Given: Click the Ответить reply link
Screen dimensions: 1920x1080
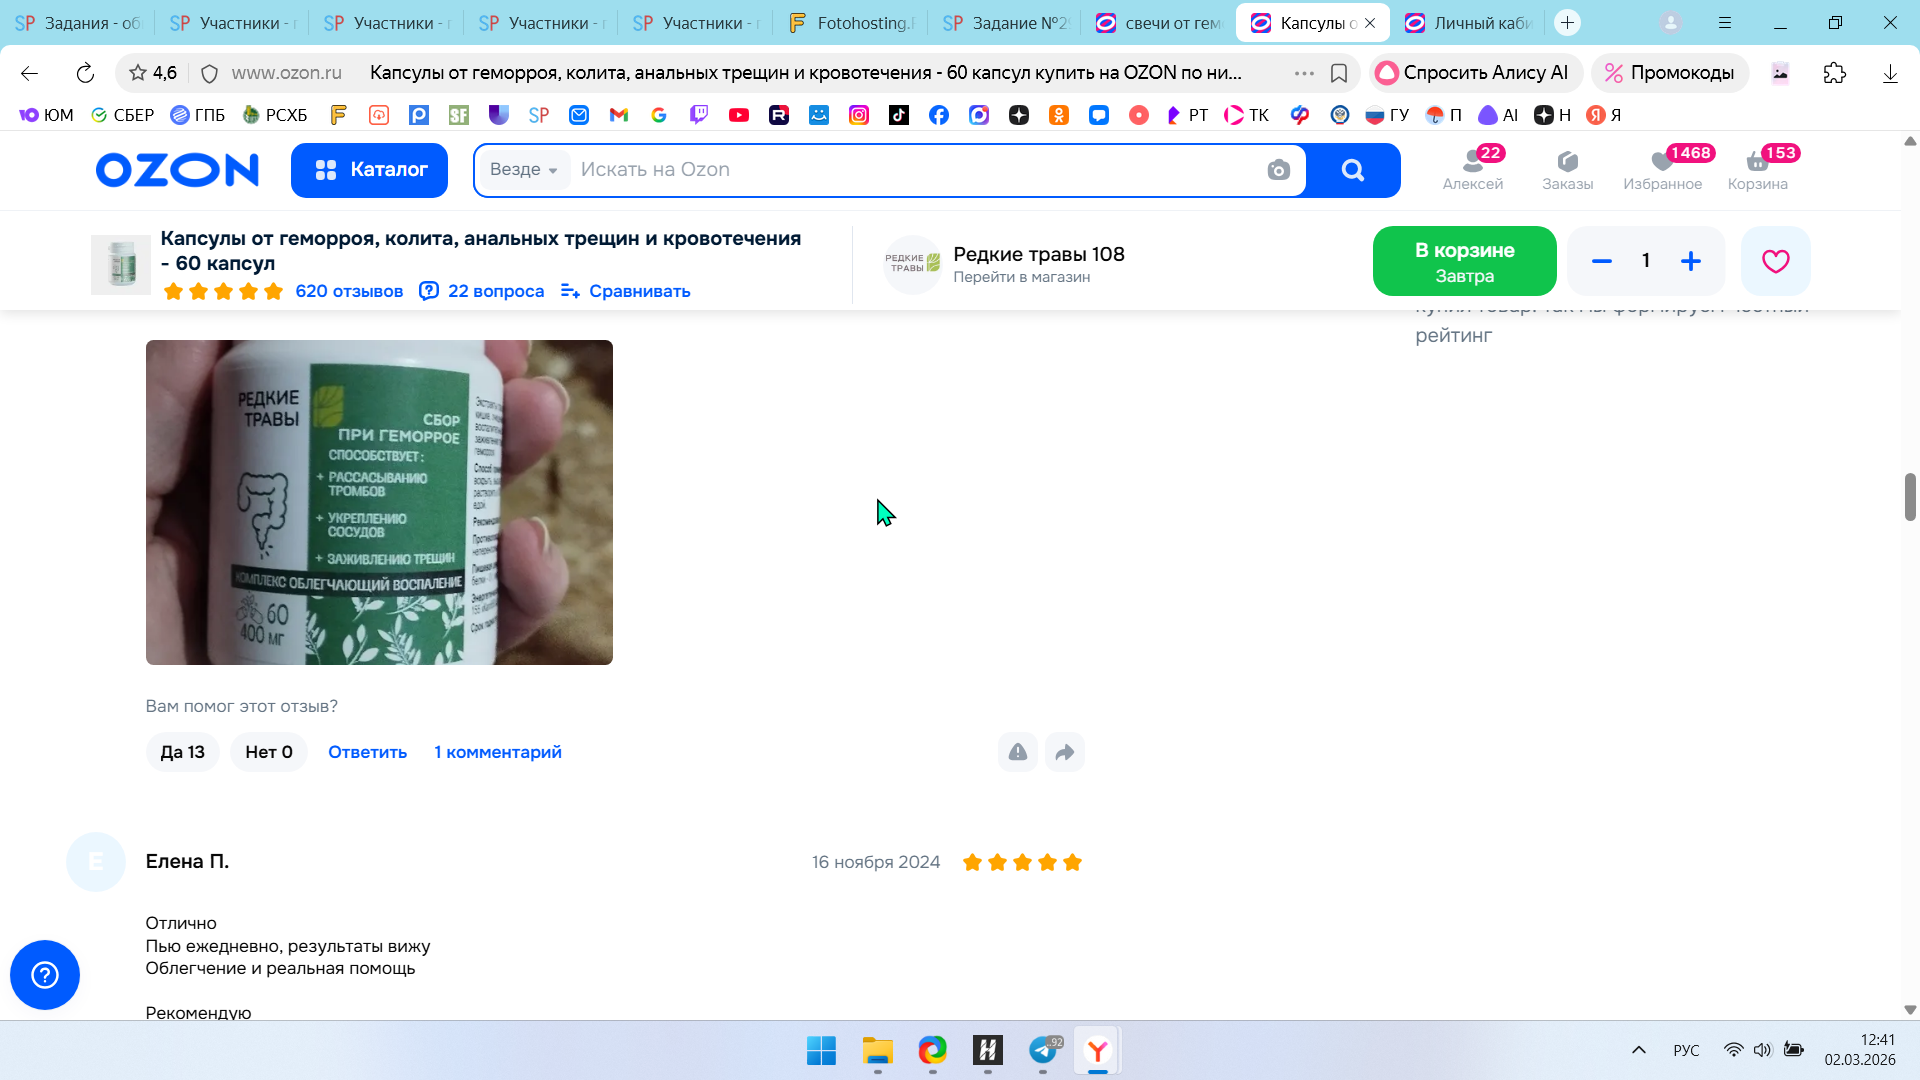Looking at the screenshot, I should pos(367,752).
